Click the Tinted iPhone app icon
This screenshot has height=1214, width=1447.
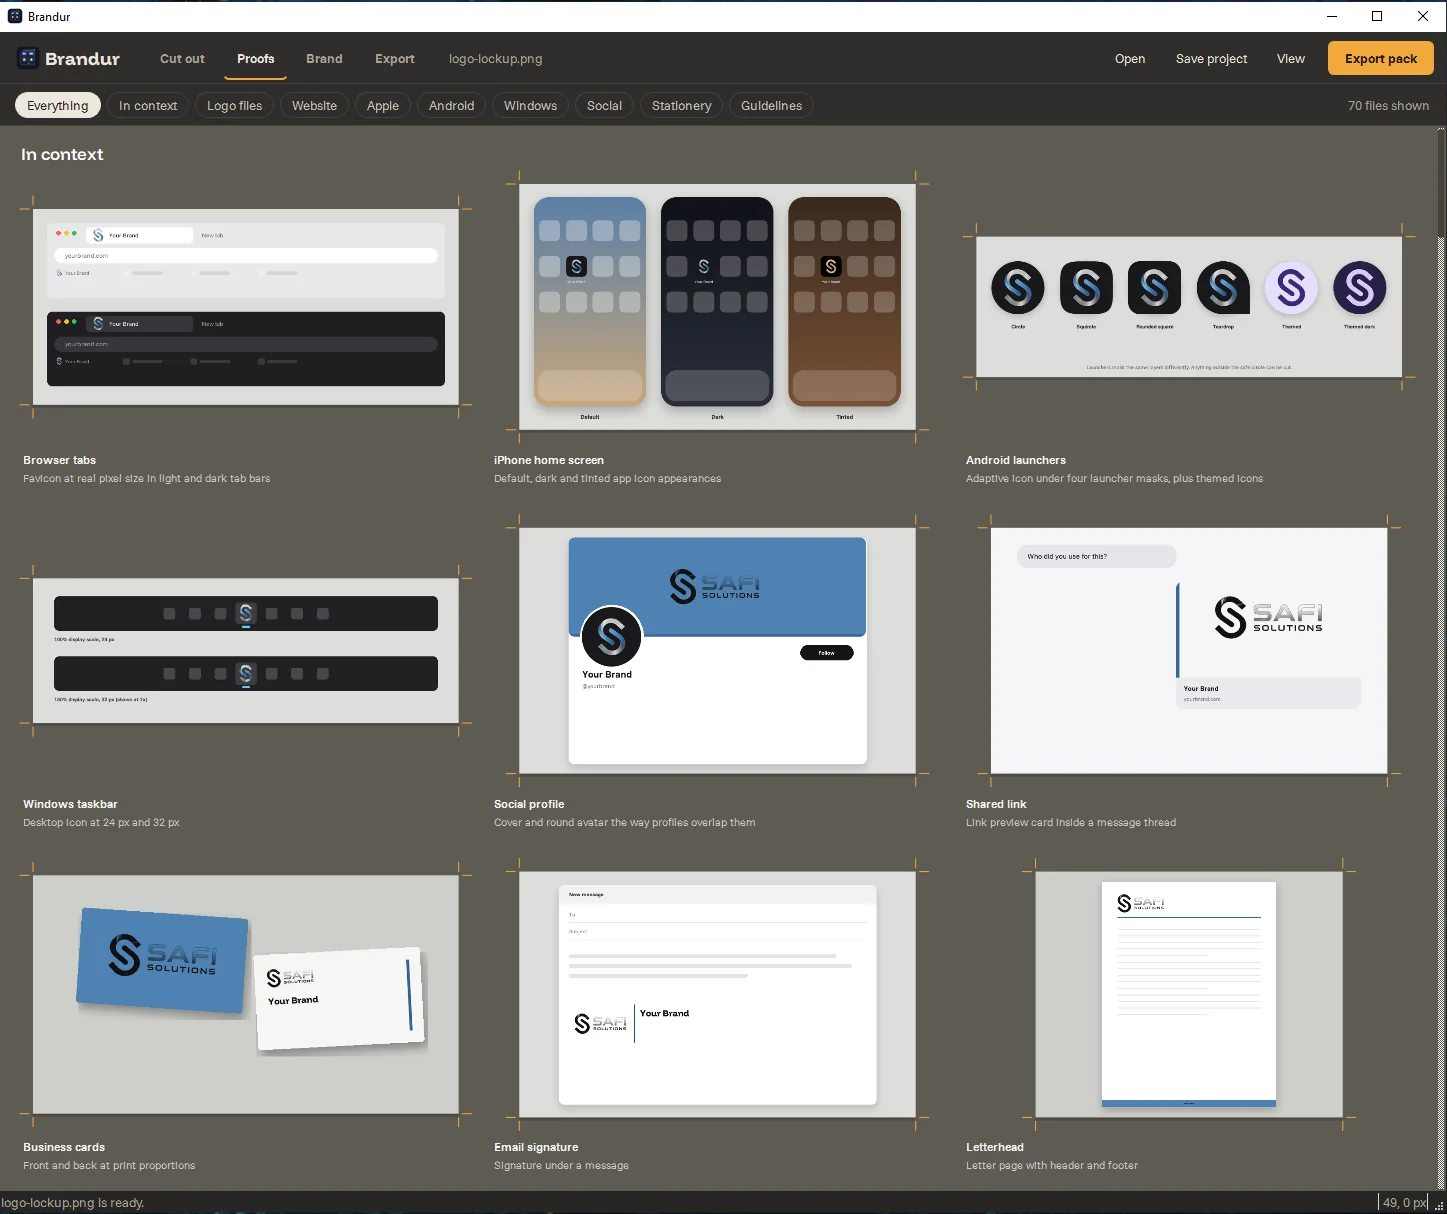[x=831, y=266]
